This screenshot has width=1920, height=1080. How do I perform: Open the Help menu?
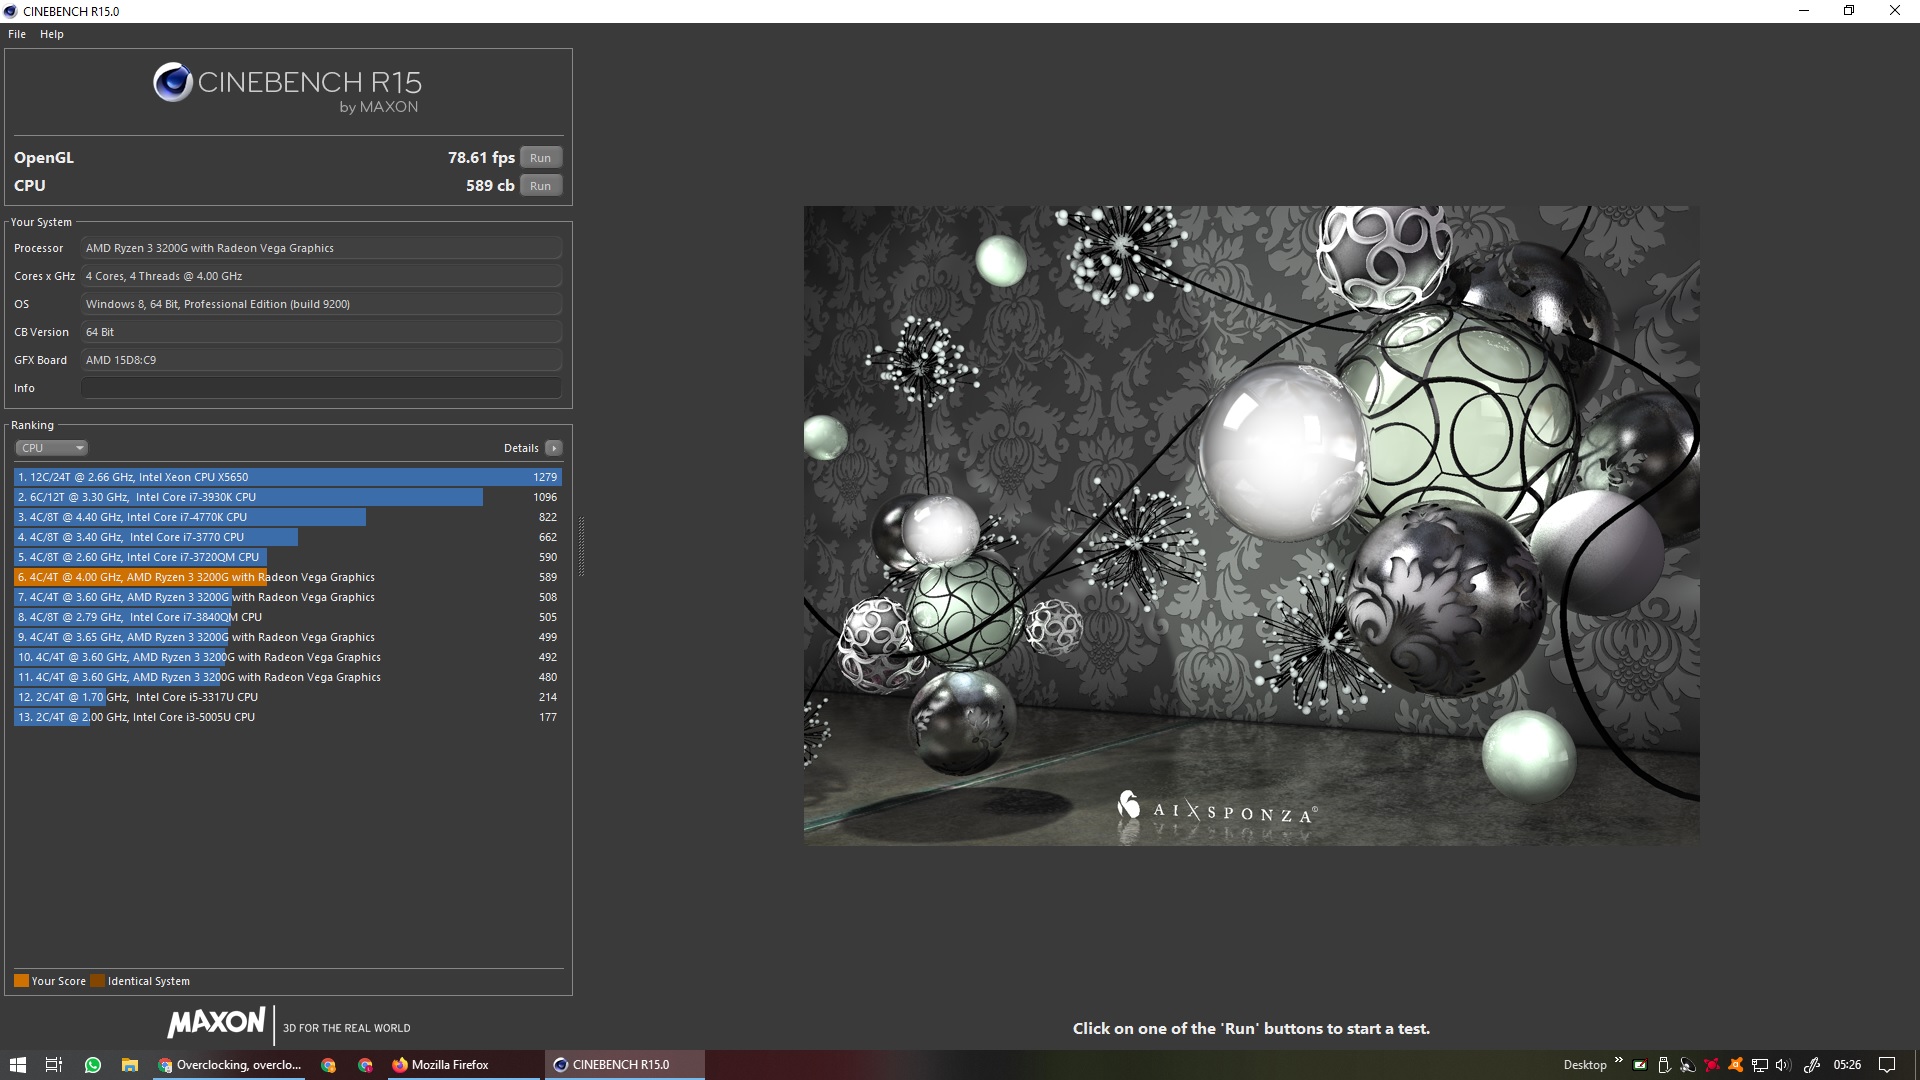pos(52,34)
